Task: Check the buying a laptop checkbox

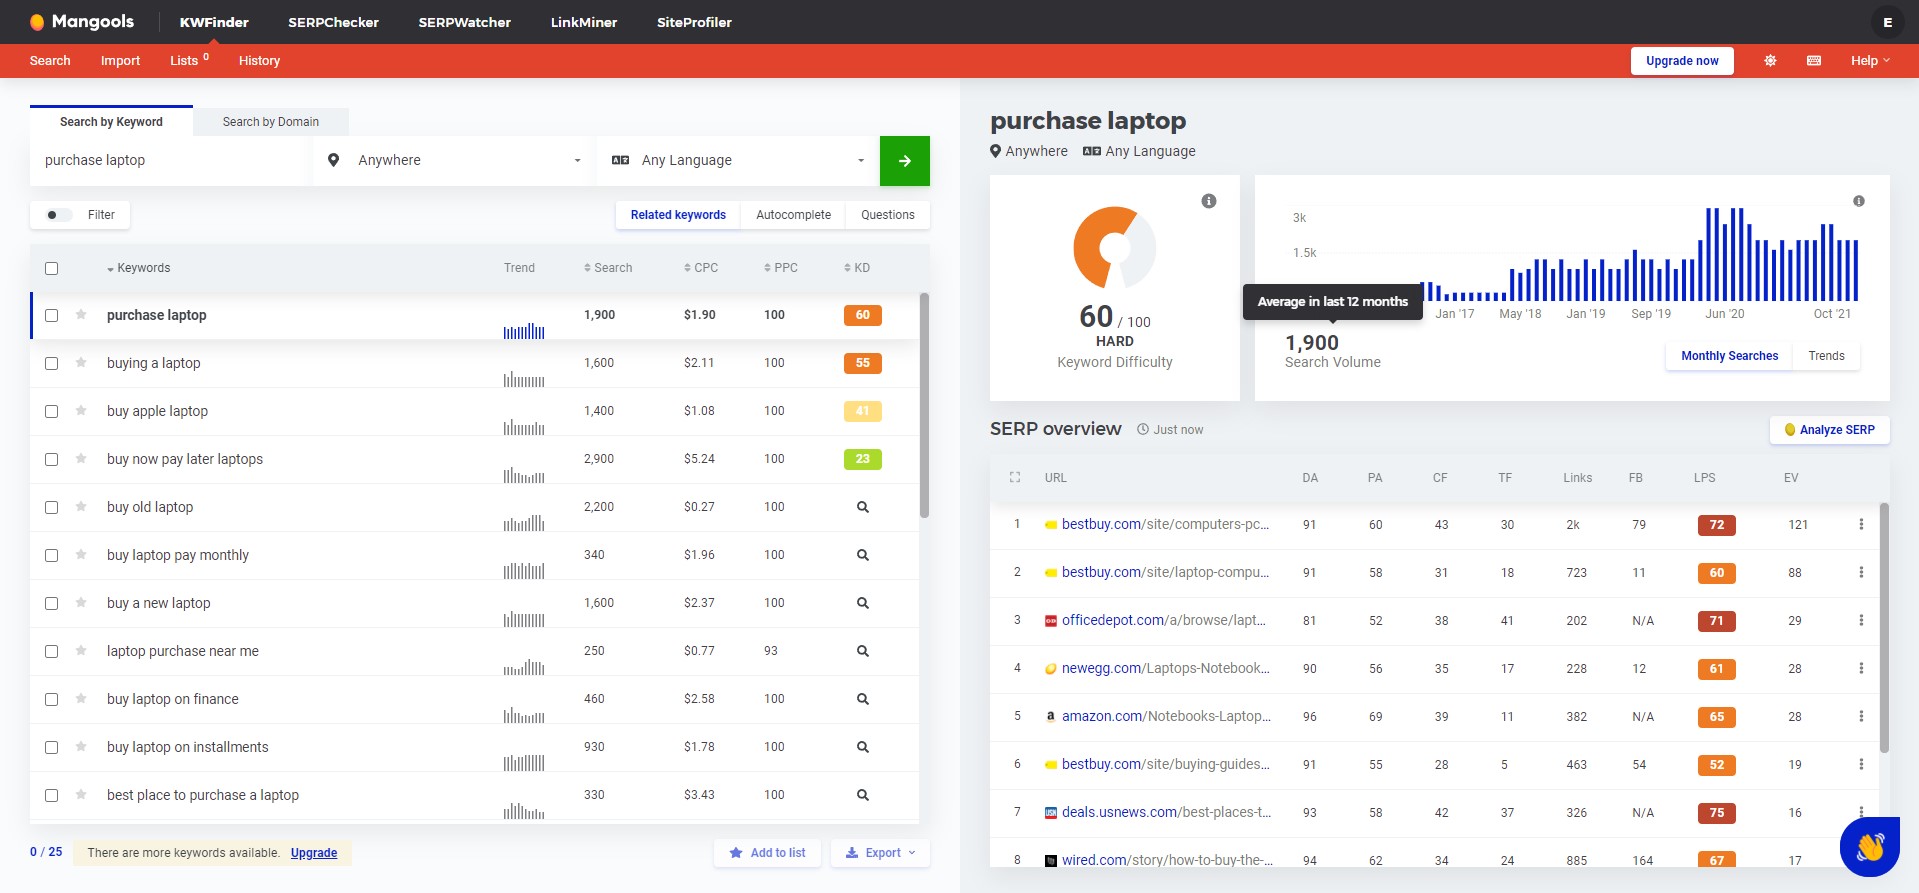Action: click(x=52, y=363)
